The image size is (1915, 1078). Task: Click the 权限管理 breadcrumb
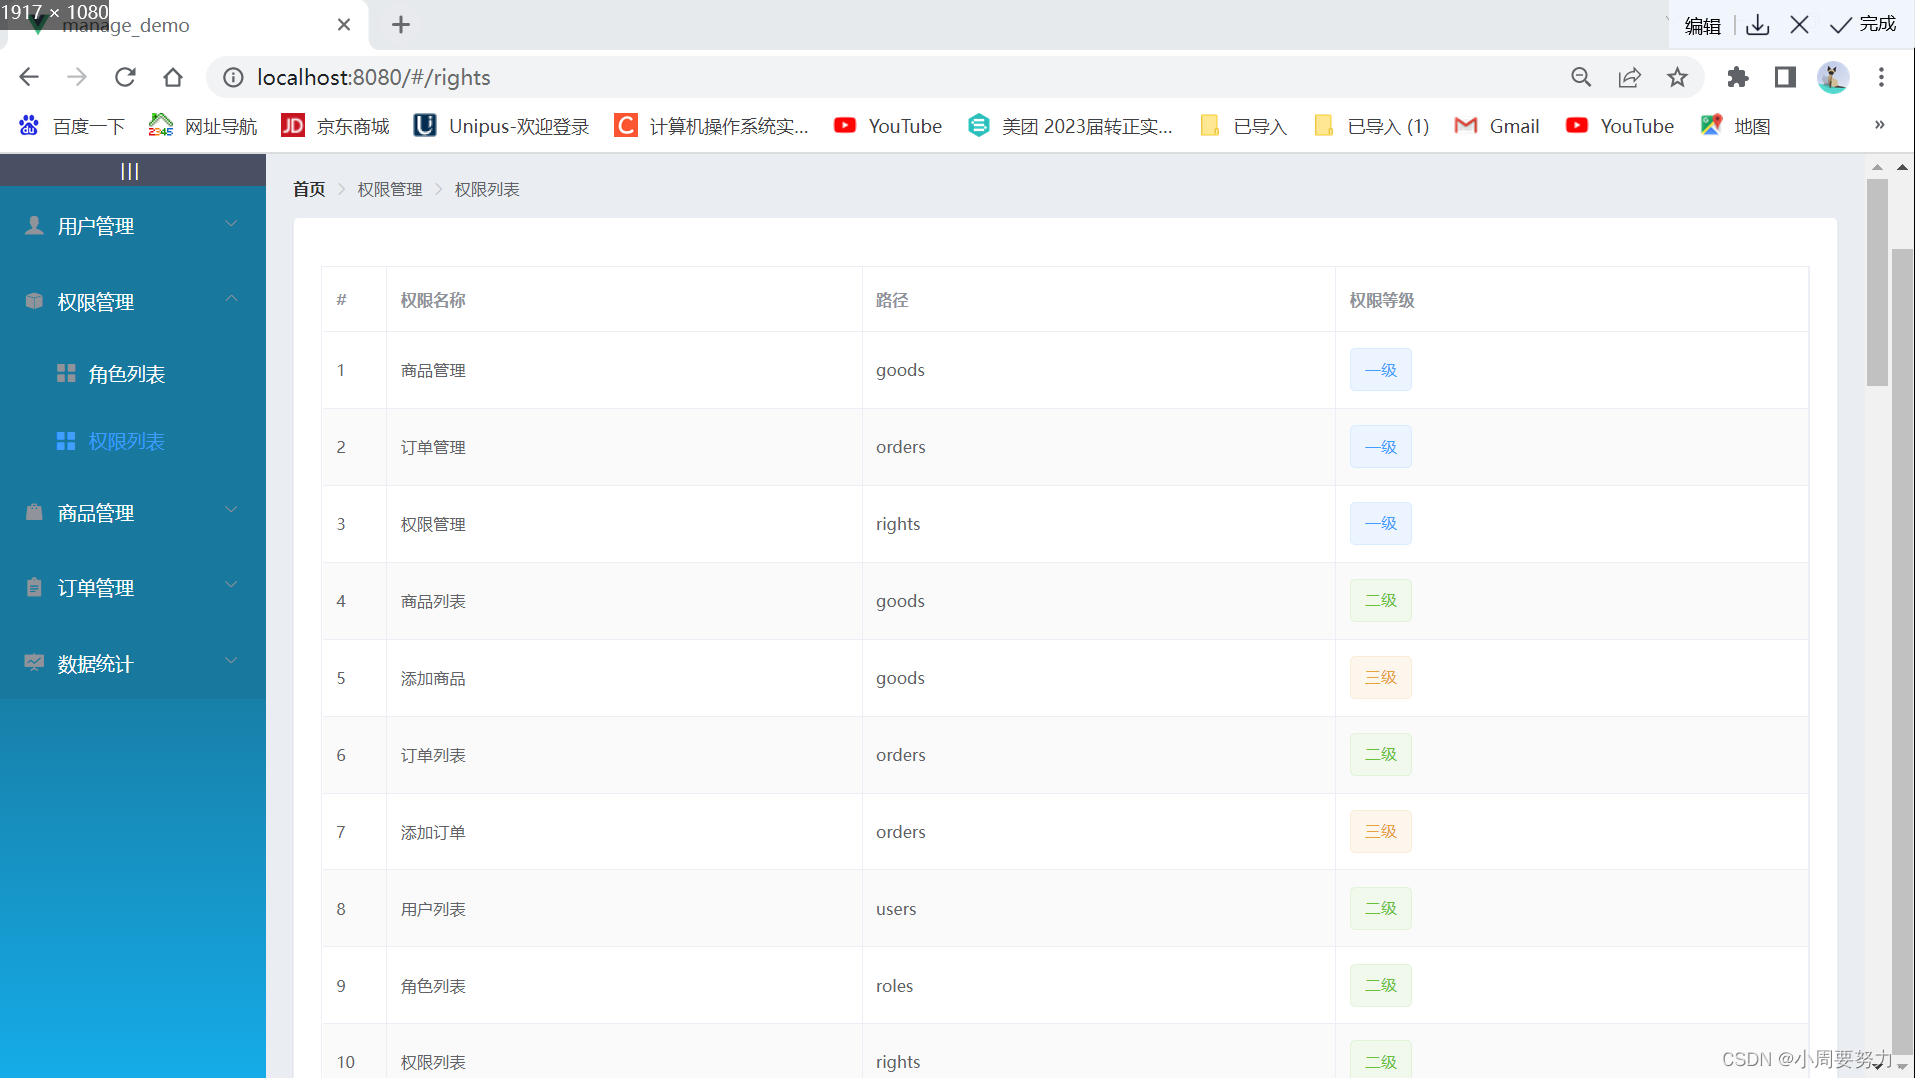click(390, 189)
